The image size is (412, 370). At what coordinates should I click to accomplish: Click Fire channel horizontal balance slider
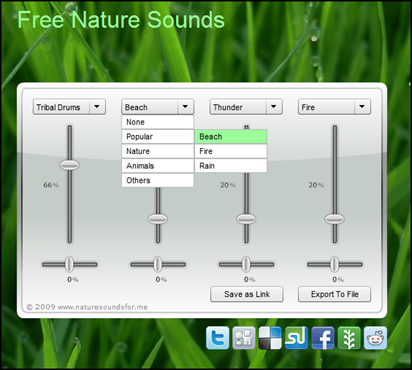[x=334, y=264]
